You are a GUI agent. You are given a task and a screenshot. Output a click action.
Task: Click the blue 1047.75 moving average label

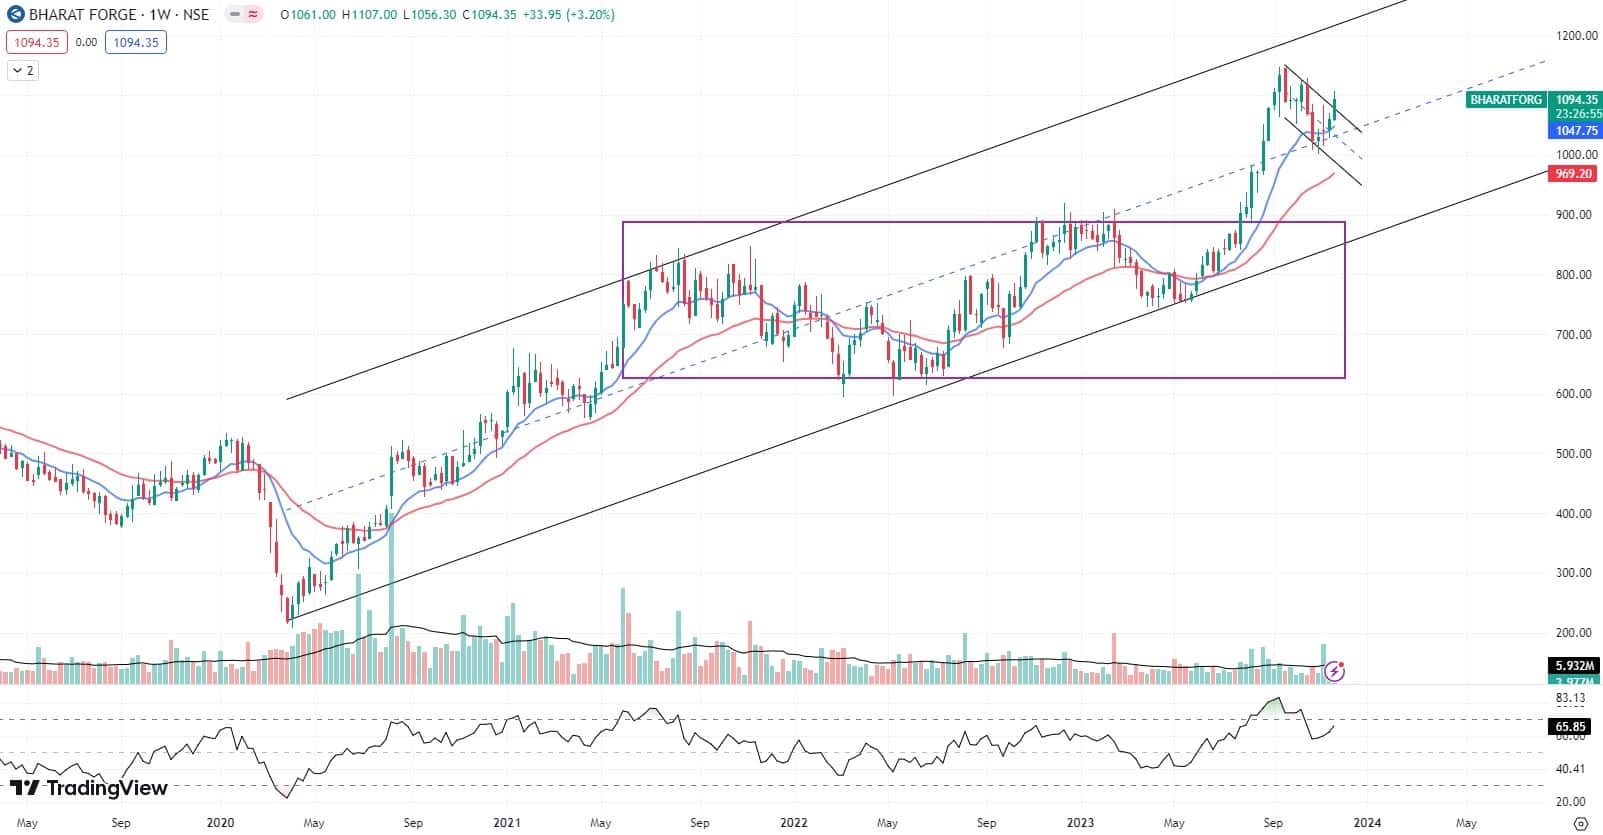[1577, 131]
